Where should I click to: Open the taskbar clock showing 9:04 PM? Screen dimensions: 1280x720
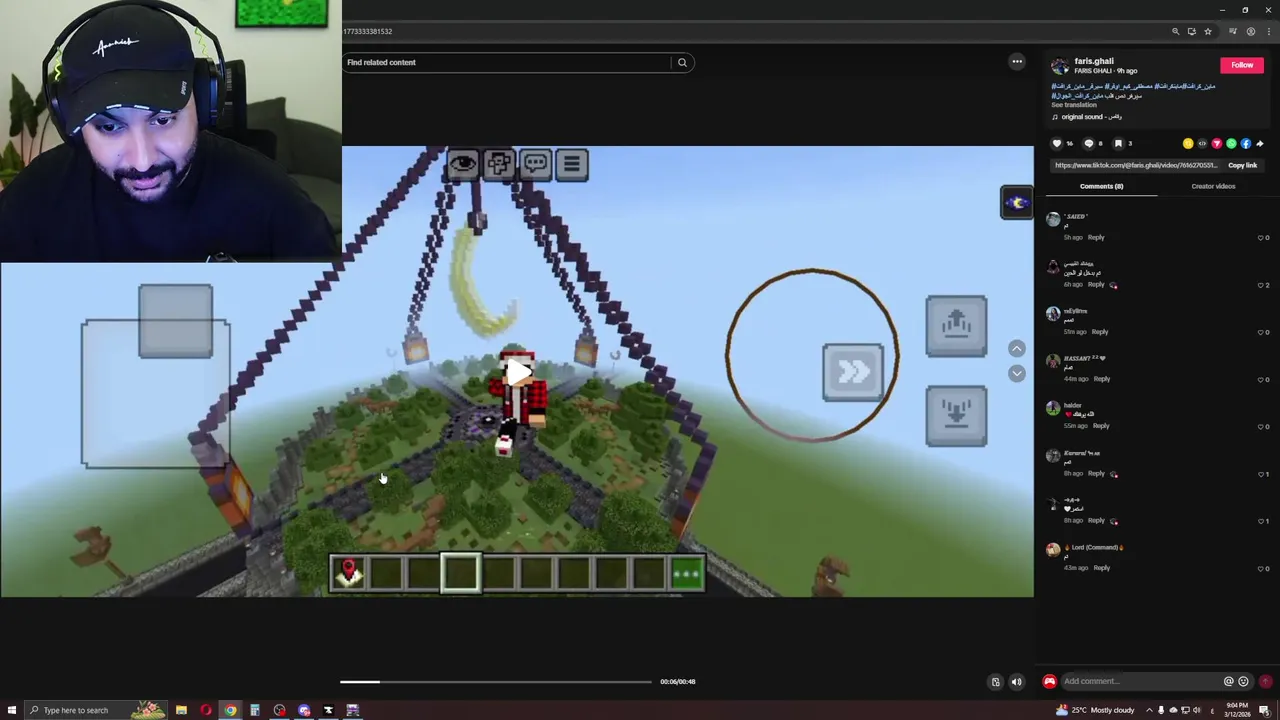[x=1237, y=709]
